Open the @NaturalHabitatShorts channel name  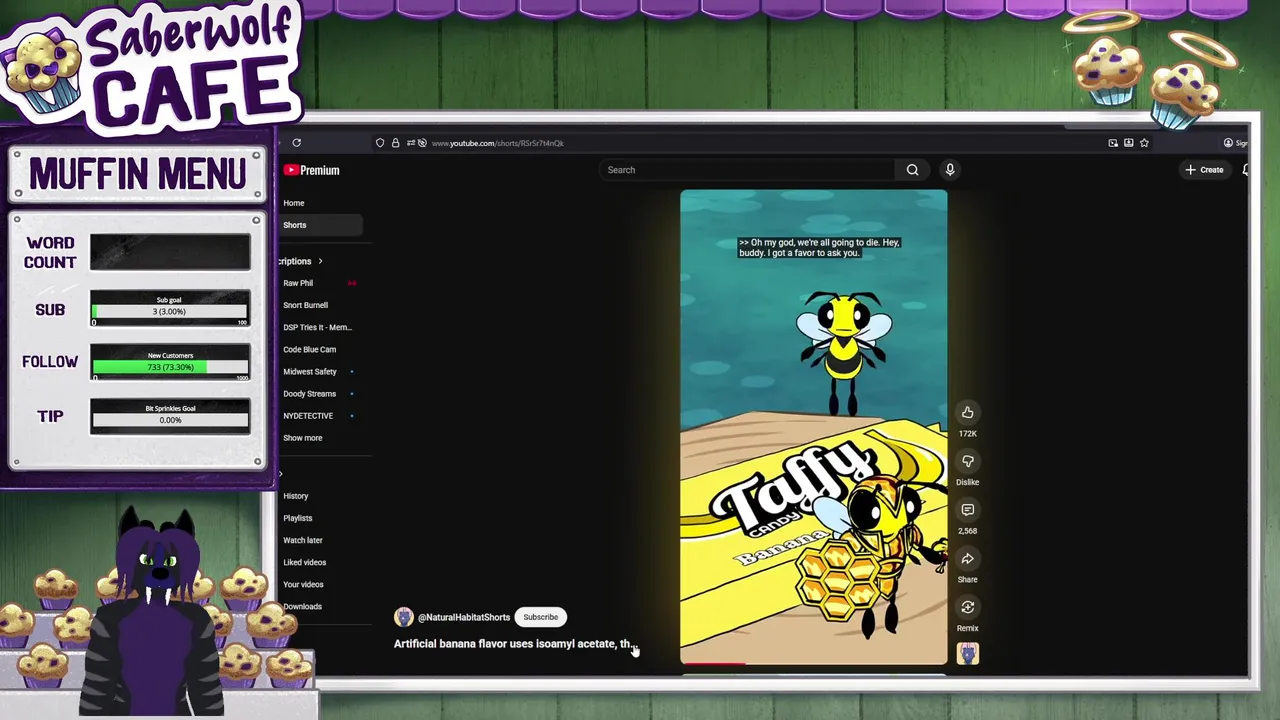tap(464, 617)
